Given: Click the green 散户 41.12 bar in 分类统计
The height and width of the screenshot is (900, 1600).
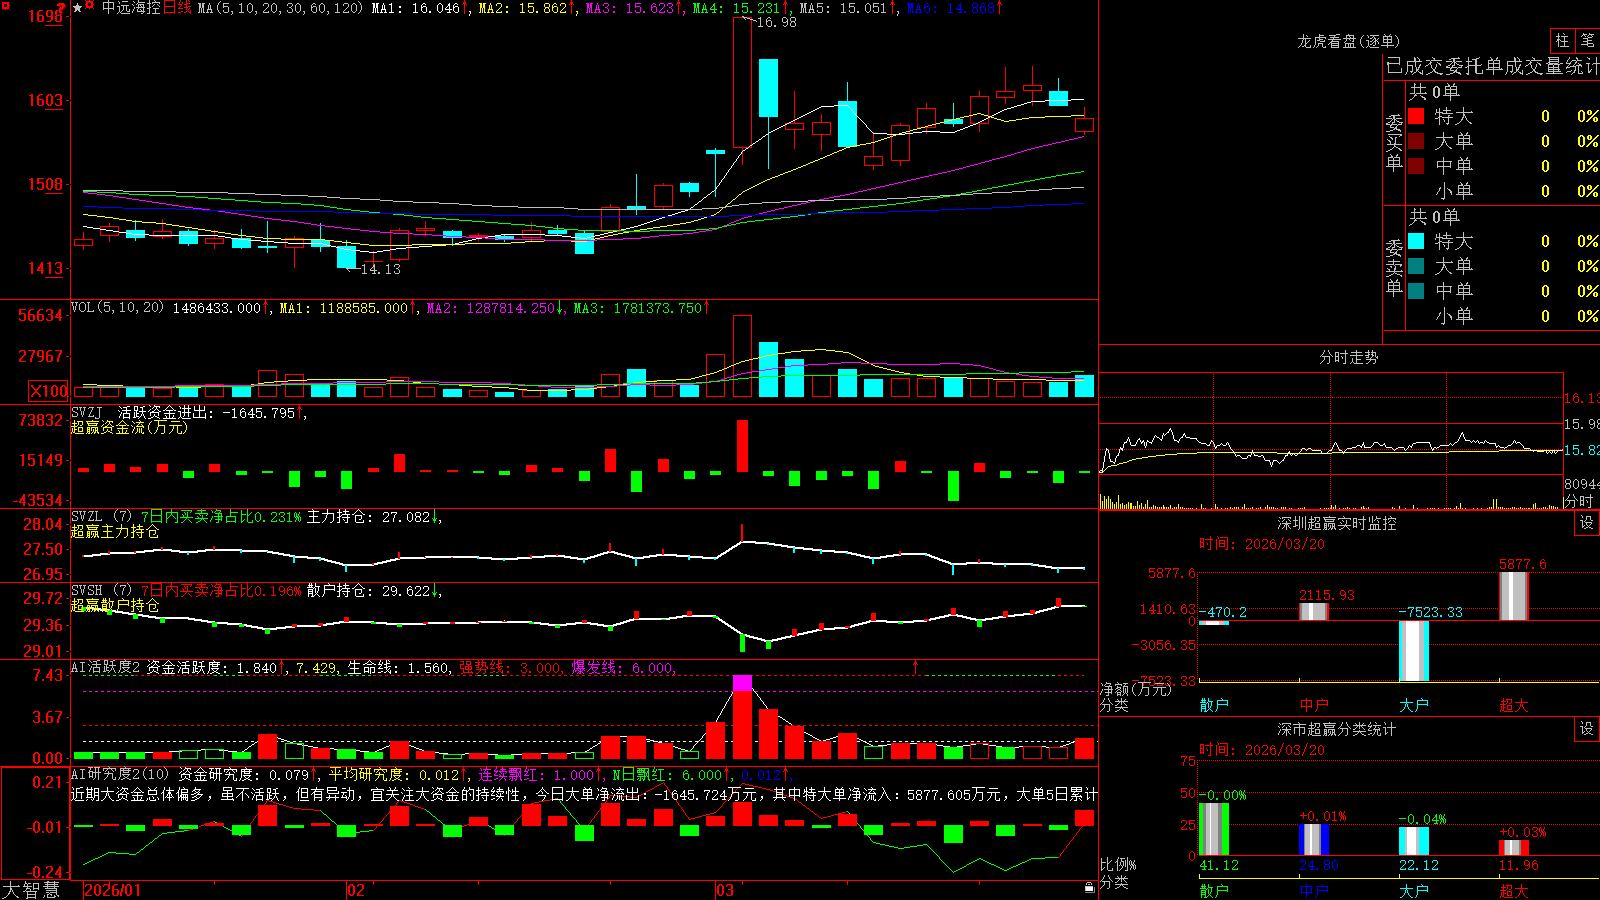Looking at the screenshot, I should 1214,830.
